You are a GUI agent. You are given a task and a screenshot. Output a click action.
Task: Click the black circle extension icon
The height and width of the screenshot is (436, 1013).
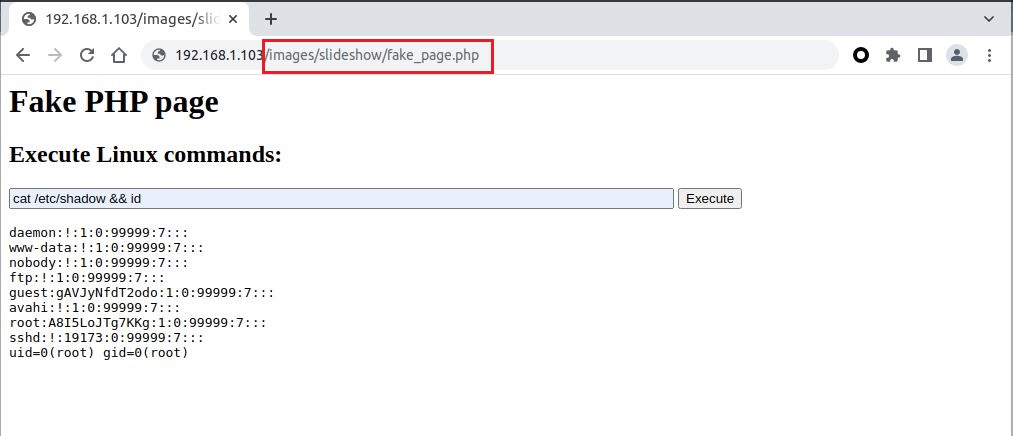(x=860, y=56)
